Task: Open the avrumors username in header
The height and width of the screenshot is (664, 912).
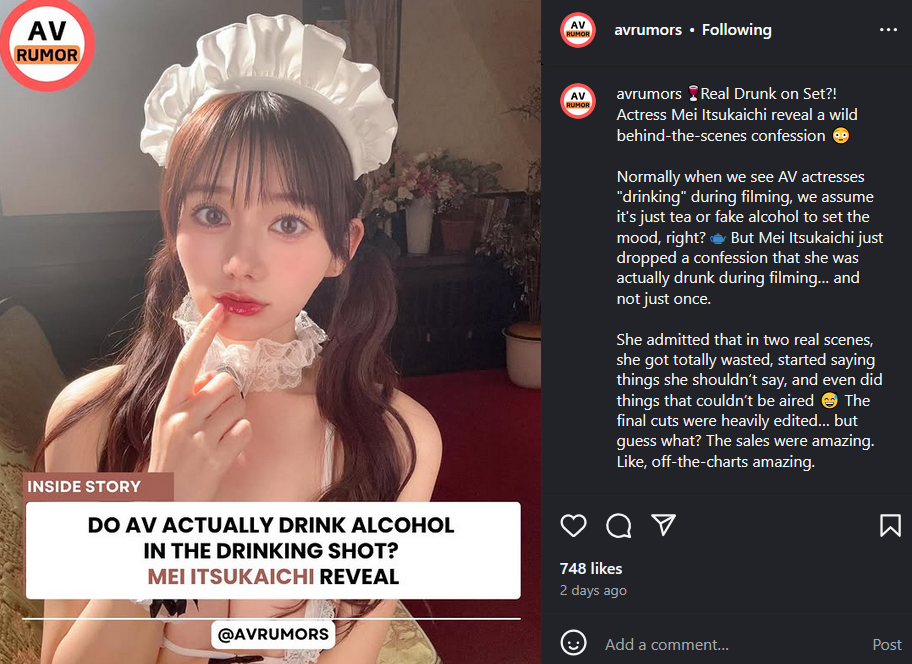Action: 648,30
